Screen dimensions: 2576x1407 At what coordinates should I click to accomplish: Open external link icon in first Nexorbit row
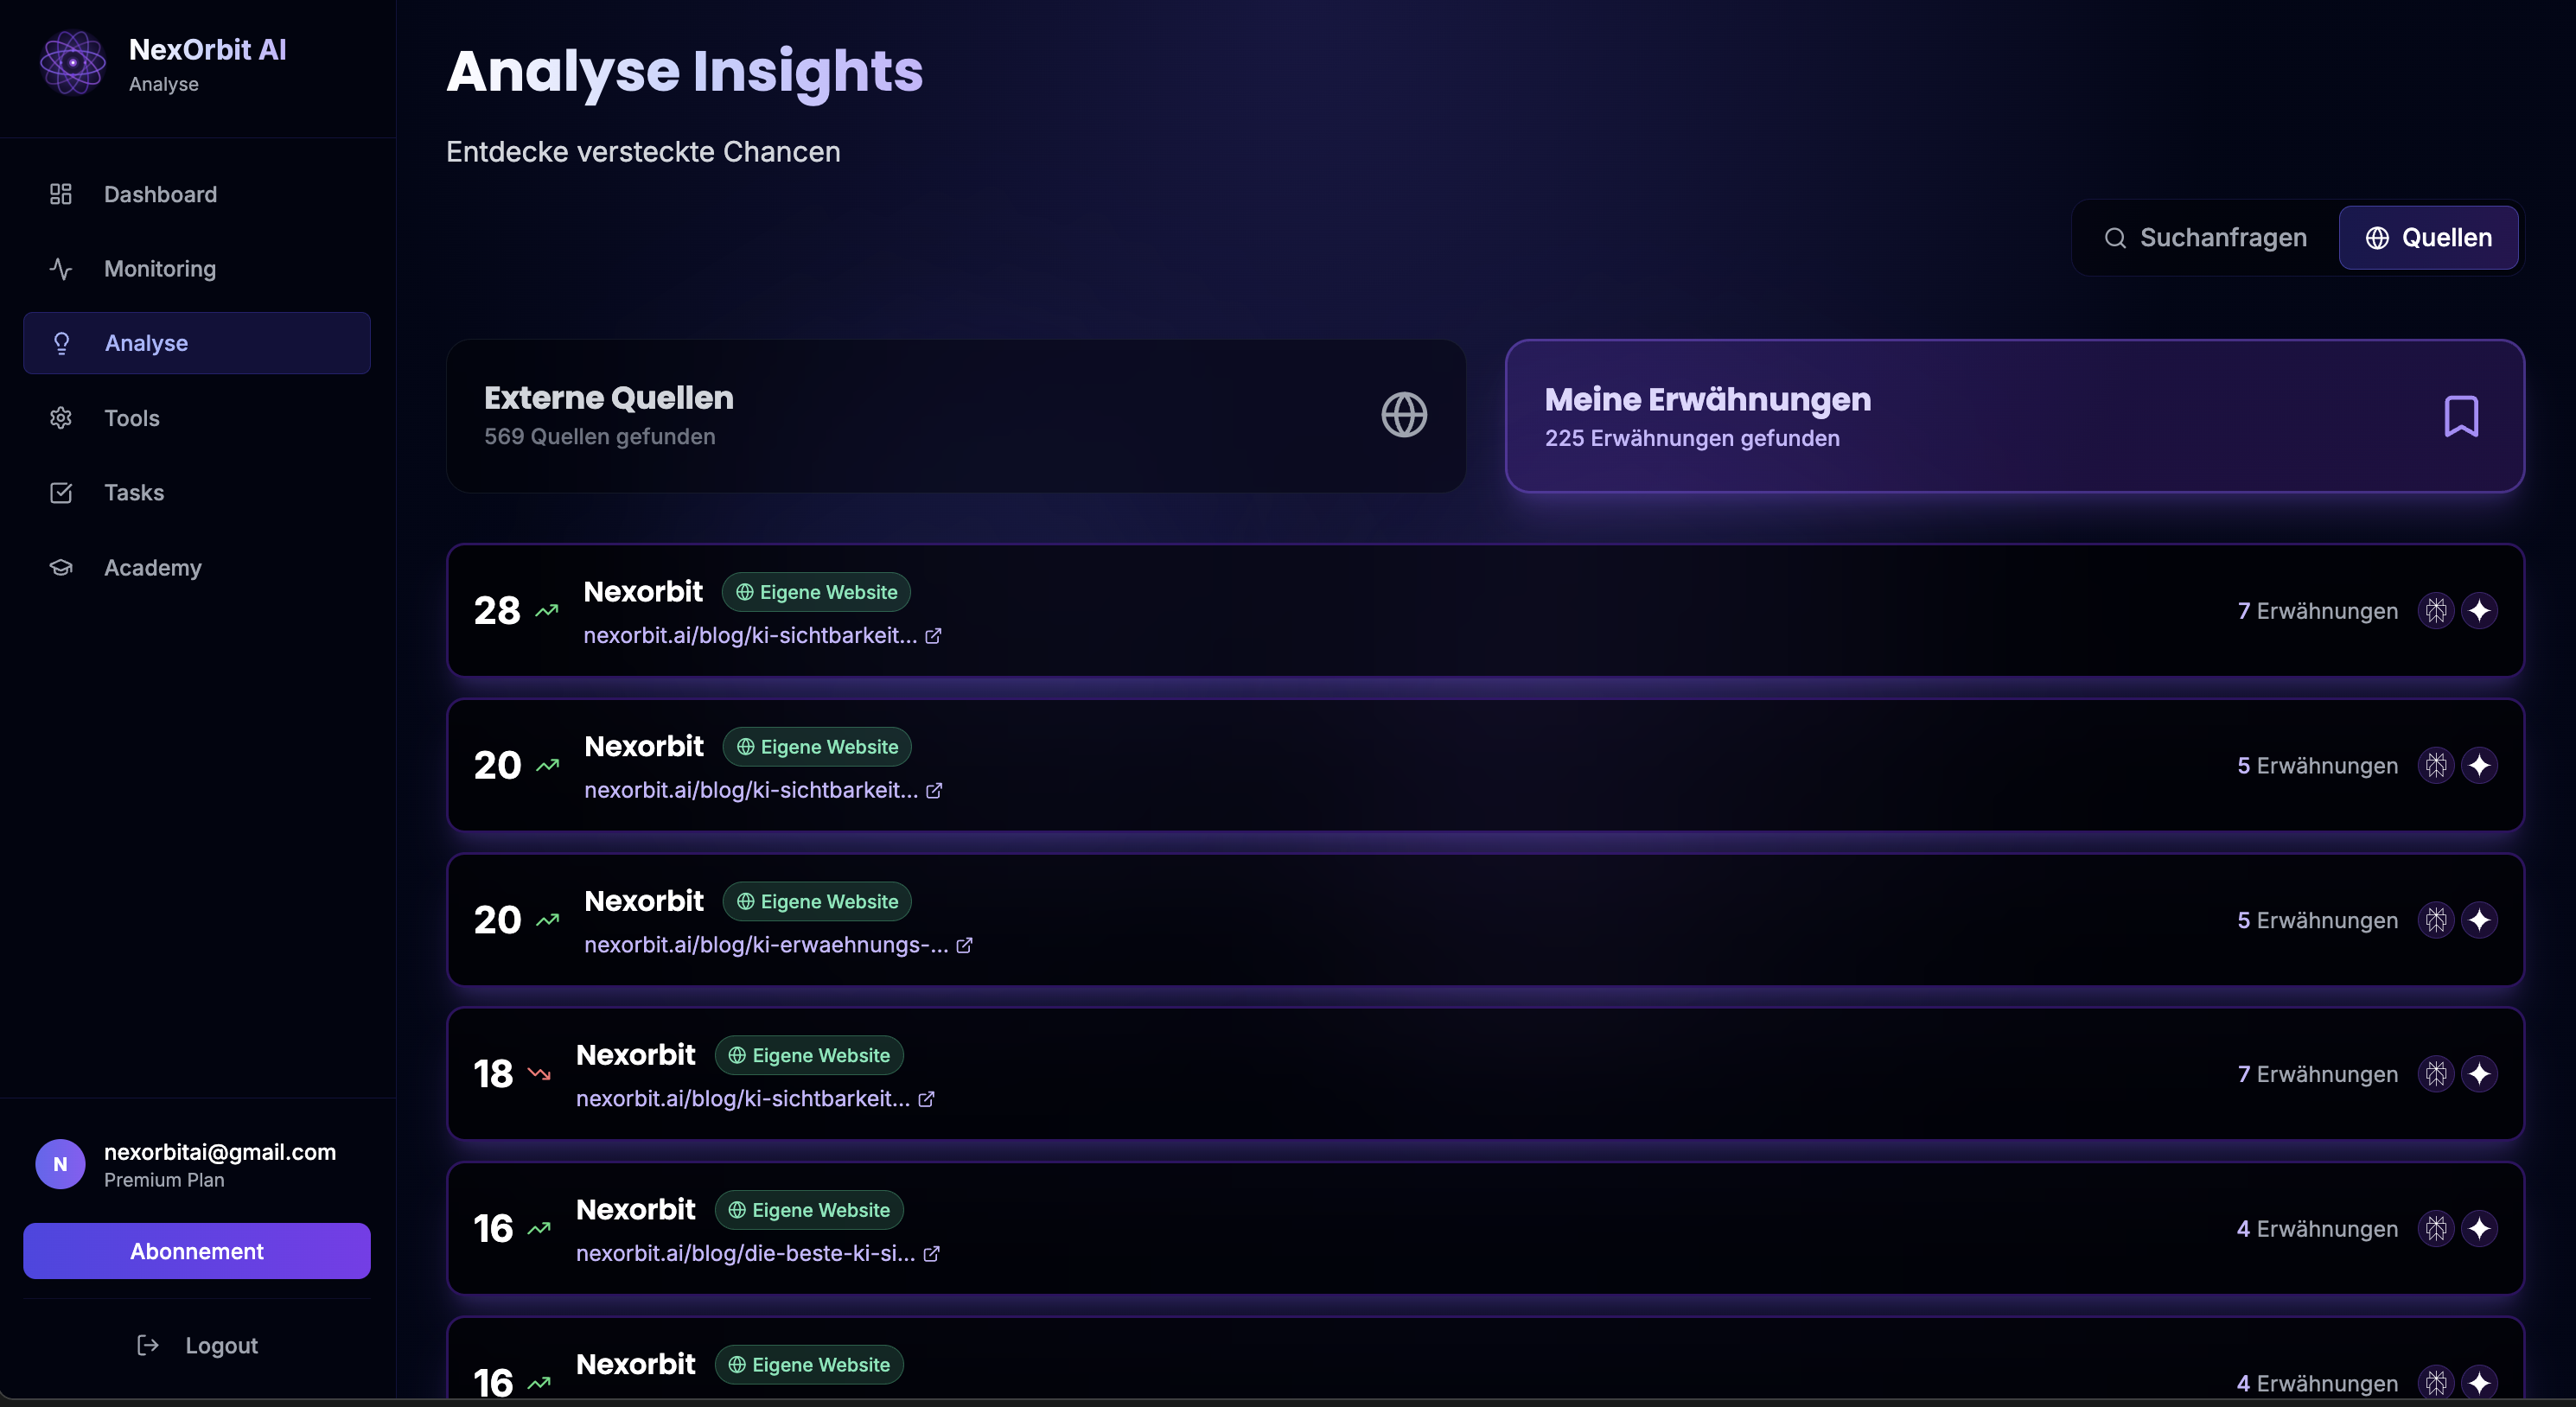click(933, 636)
